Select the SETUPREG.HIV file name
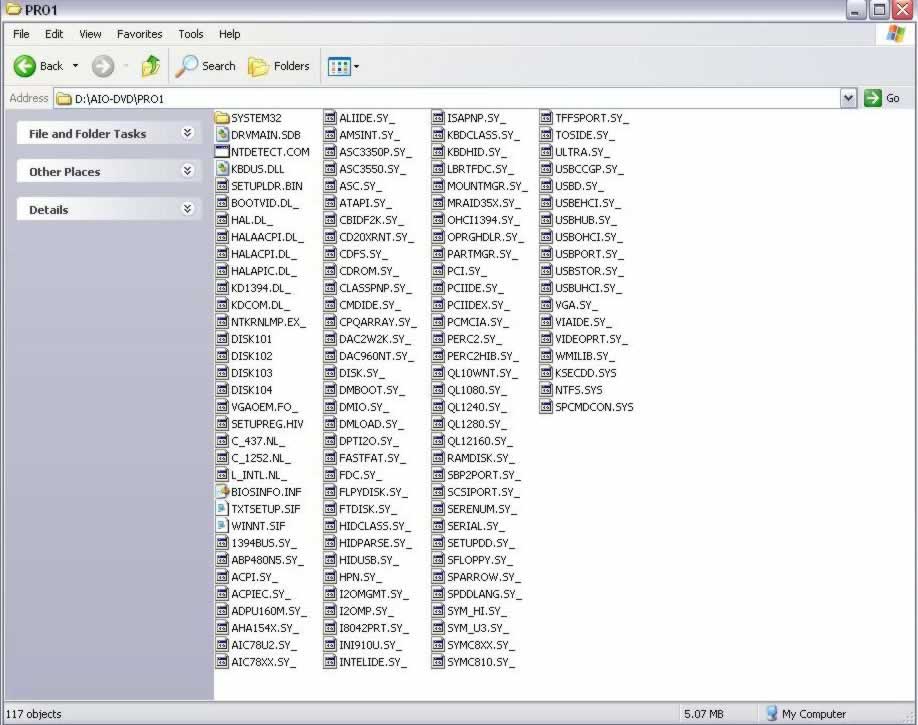The image size is (918, 725). (267, 424)
